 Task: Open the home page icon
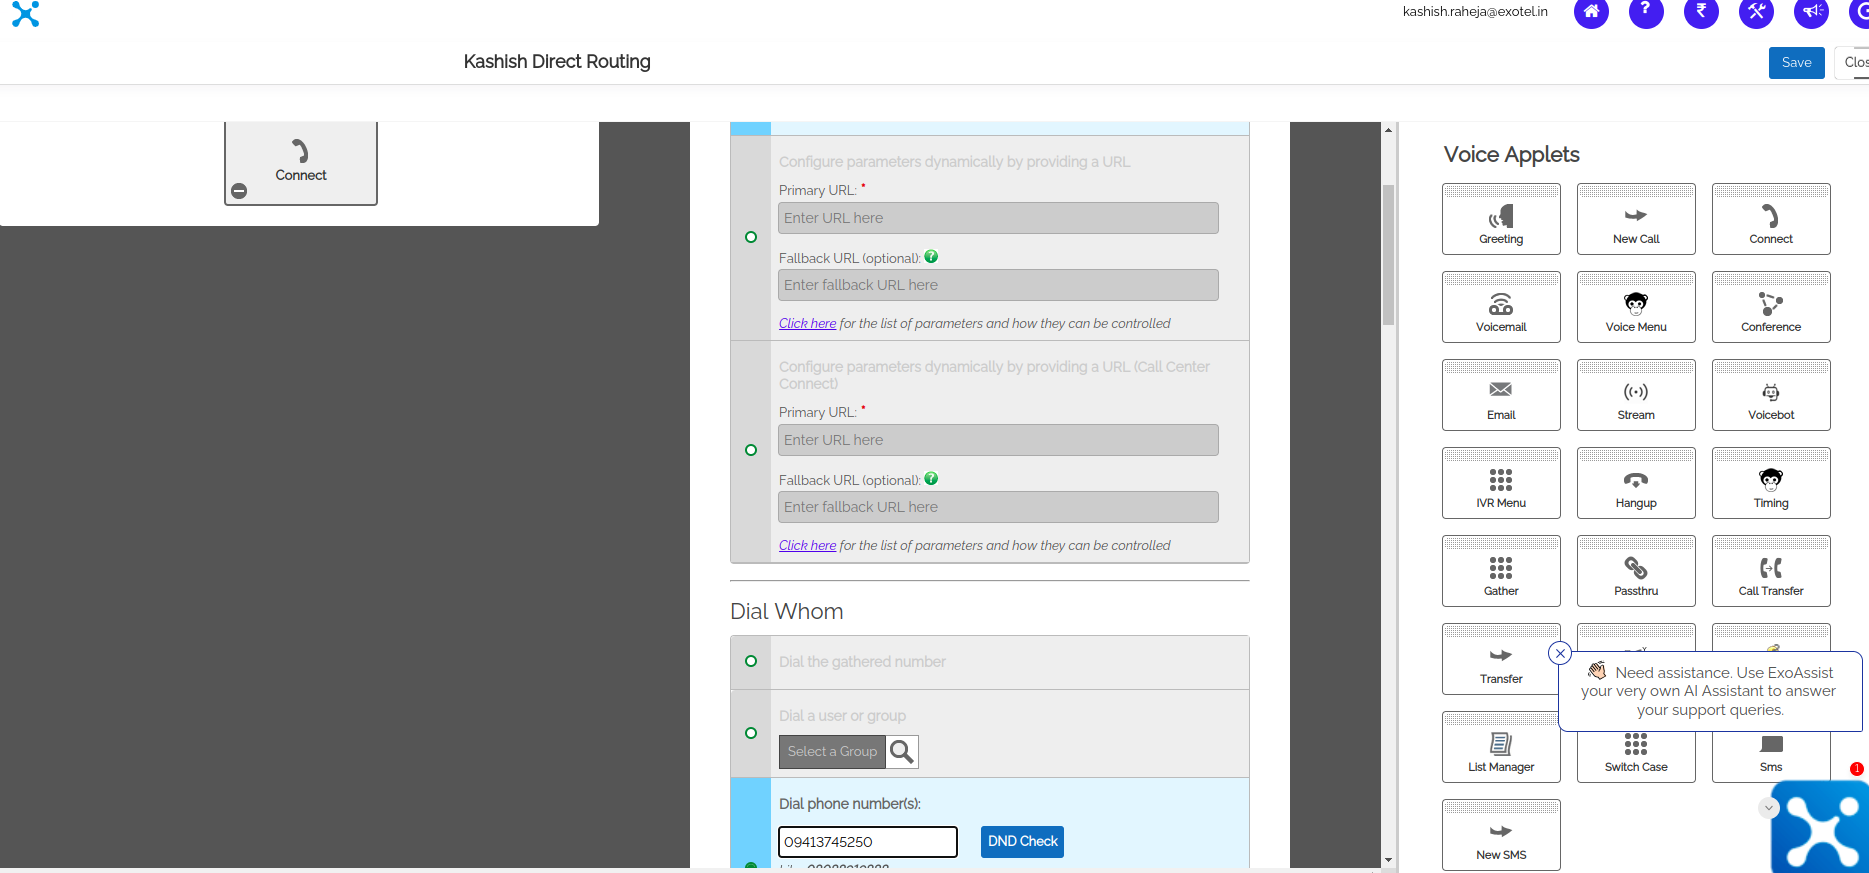tap(1591, 12)
